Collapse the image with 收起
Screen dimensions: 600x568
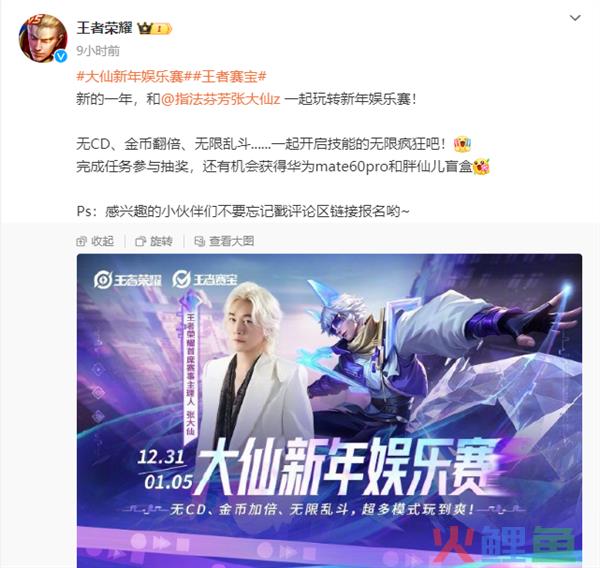(95, 241)
